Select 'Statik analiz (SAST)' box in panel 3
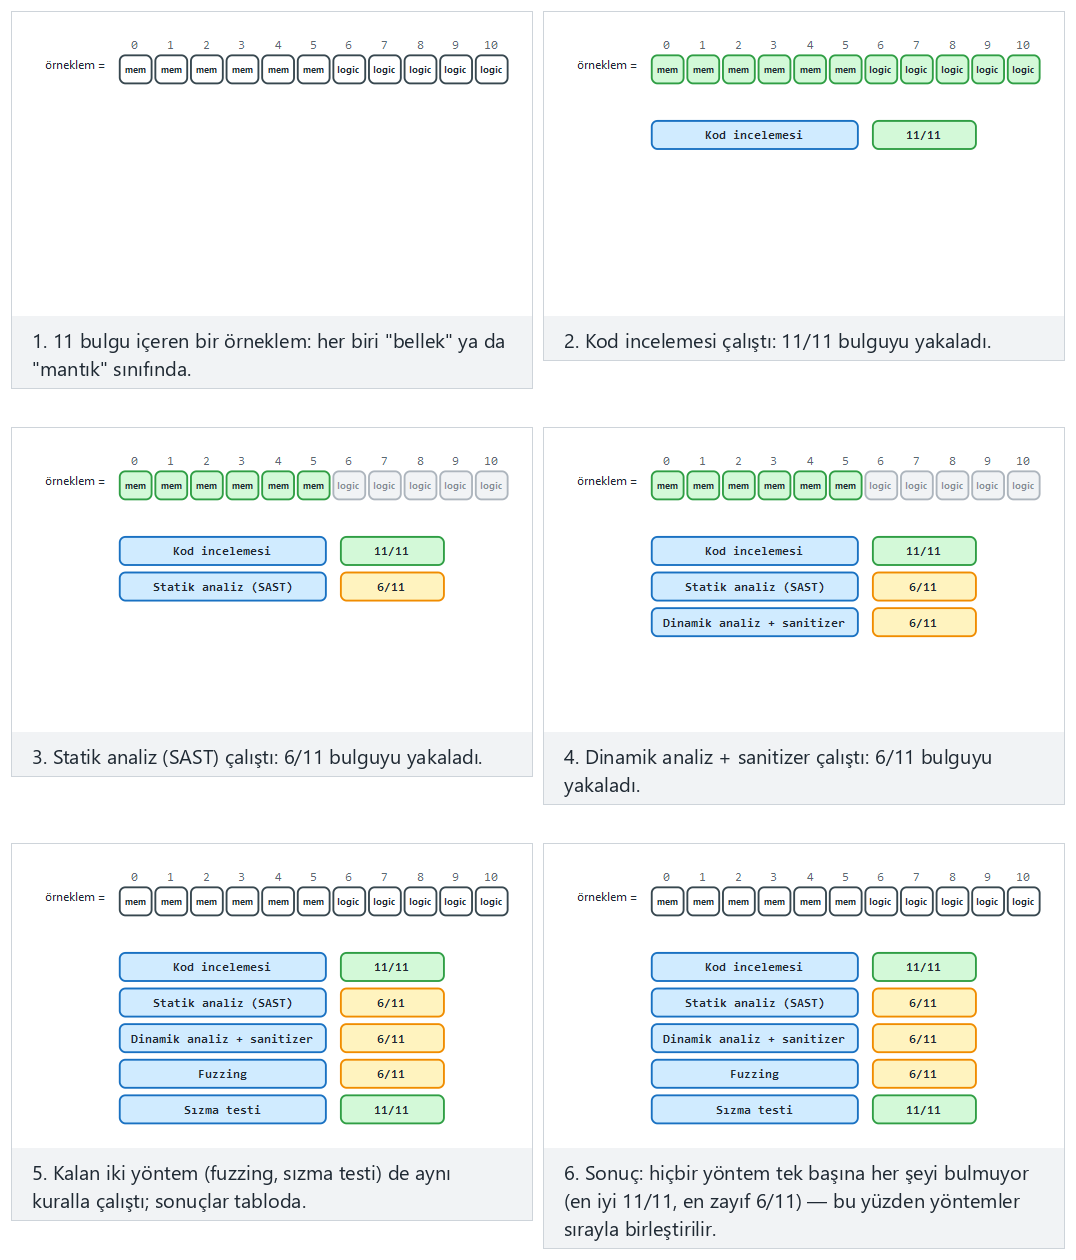The width and height of the screenshot is (1076, 1260). [x=222, y=587]
